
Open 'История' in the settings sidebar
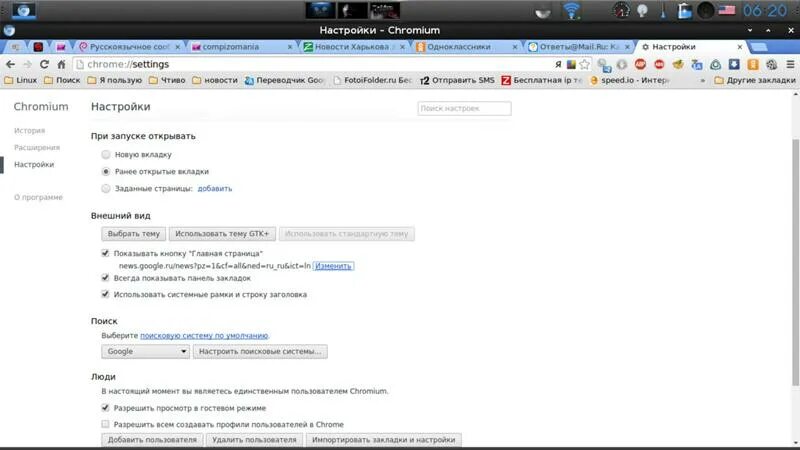point(30,131)
